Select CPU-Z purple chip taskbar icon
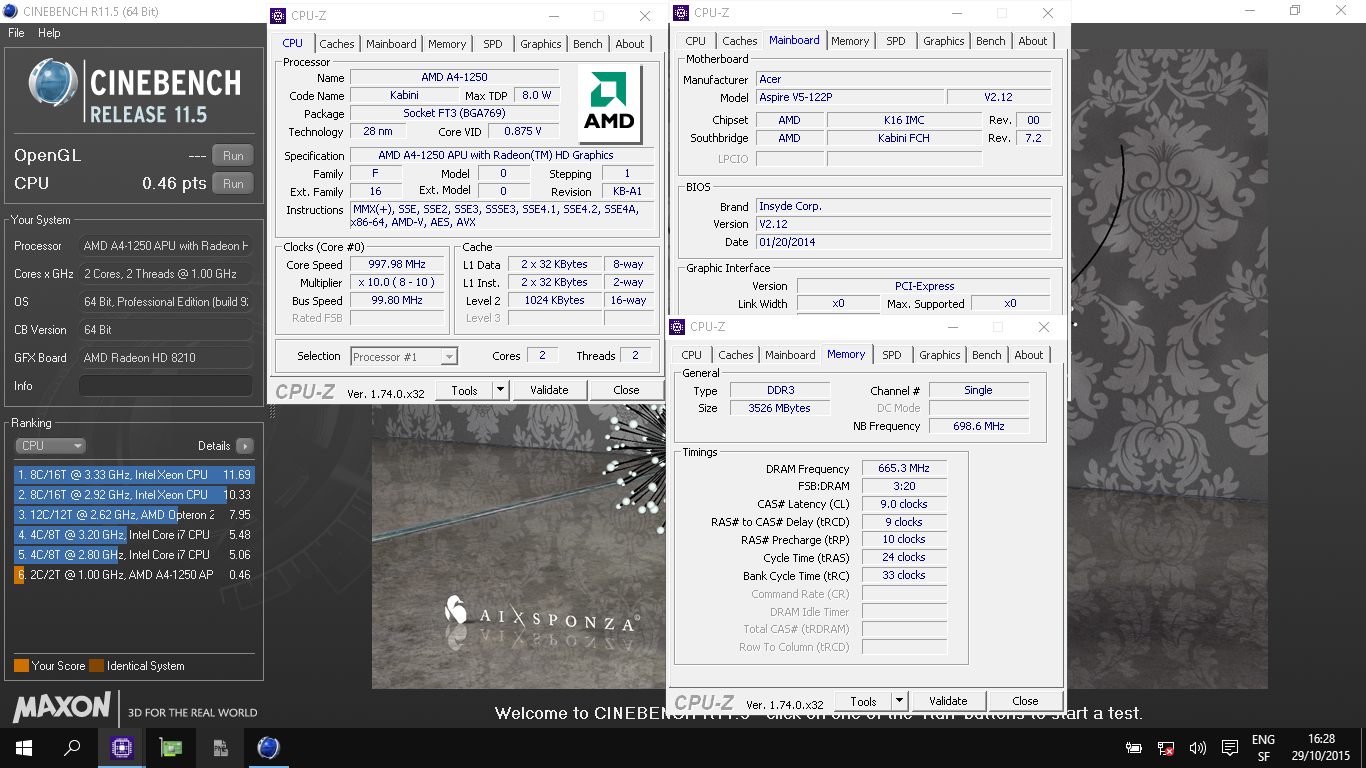The width and height of the screenshot is (1366, 768). 122,747
